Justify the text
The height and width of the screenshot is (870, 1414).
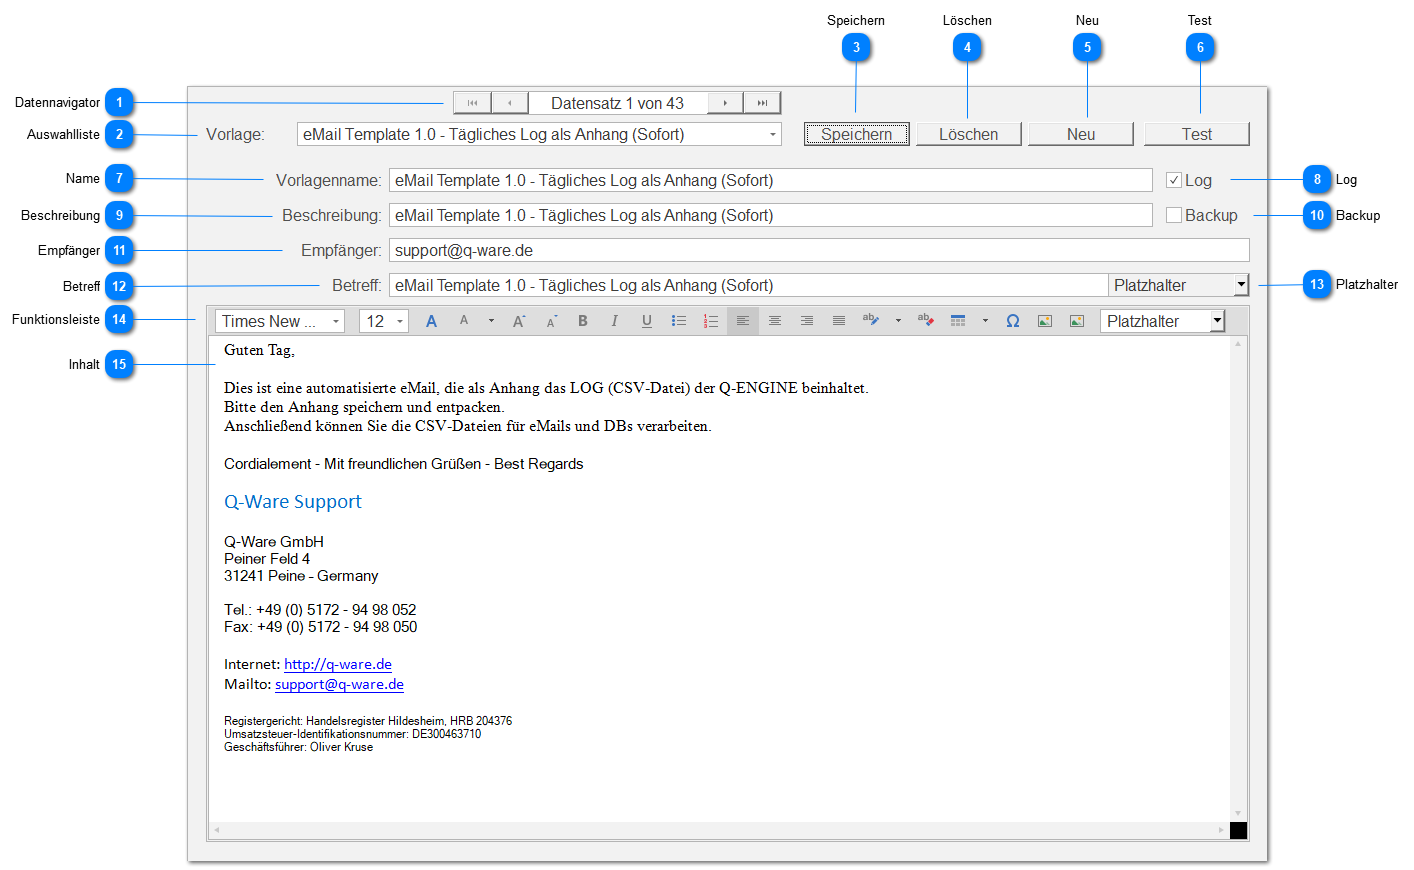[x=839, y=321]
